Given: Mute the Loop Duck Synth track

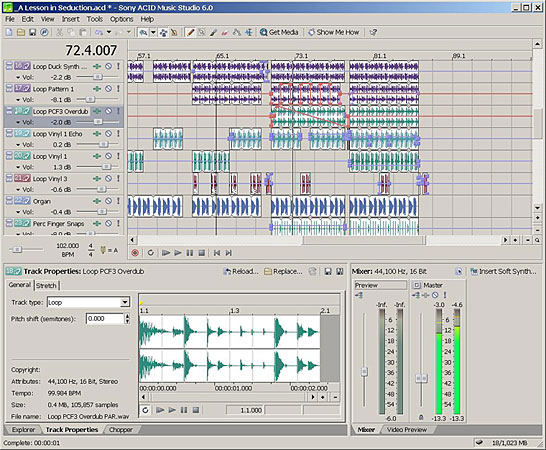Looking at the screenshot, I should (109, 66).
